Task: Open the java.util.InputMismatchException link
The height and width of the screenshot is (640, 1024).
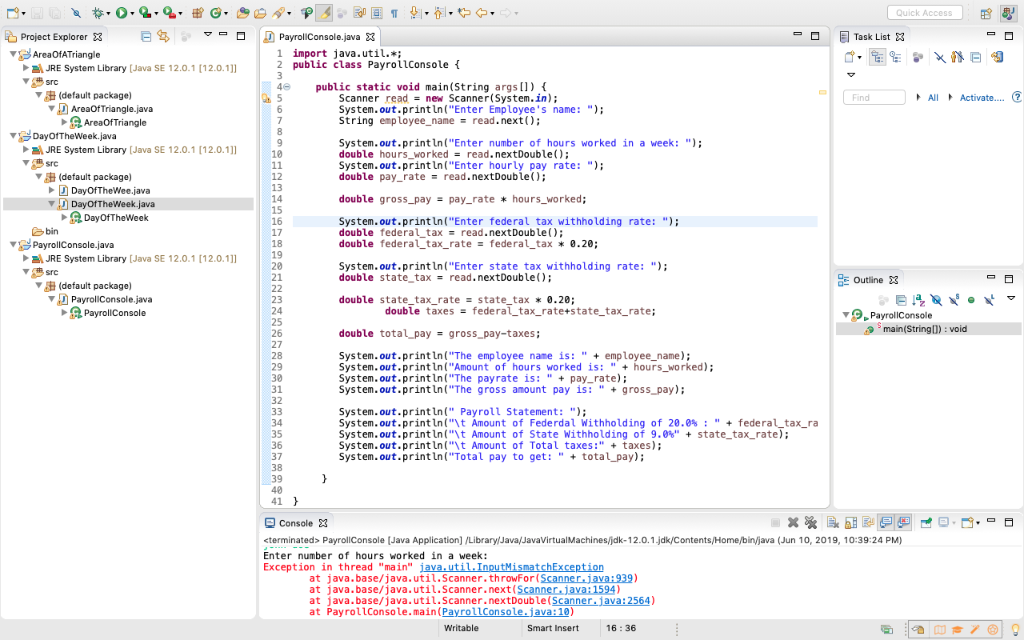Action: 511,567
